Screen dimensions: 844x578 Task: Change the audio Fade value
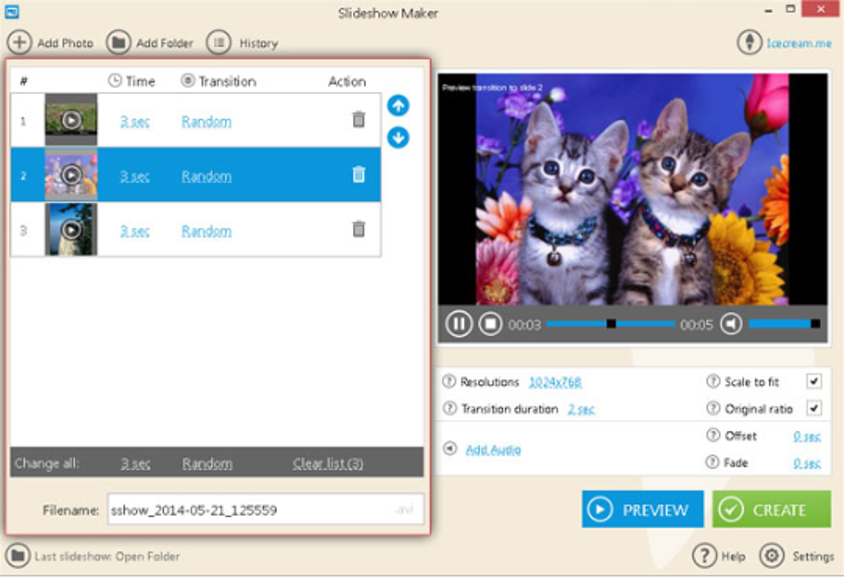point(807,463)
